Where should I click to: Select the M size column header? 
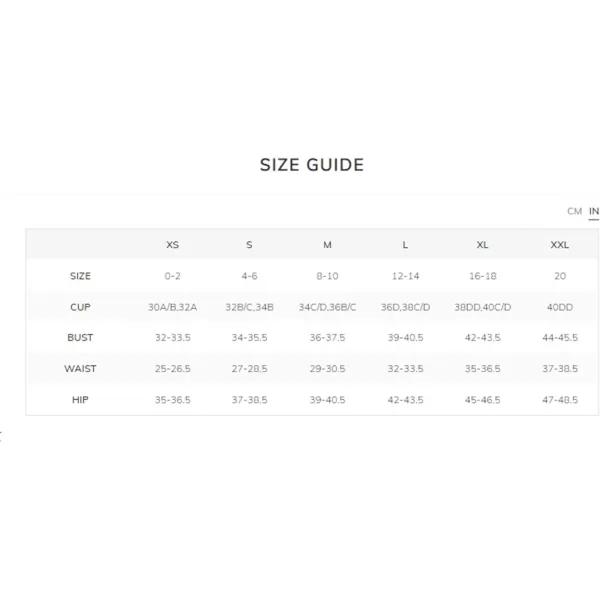pos(327,245)
